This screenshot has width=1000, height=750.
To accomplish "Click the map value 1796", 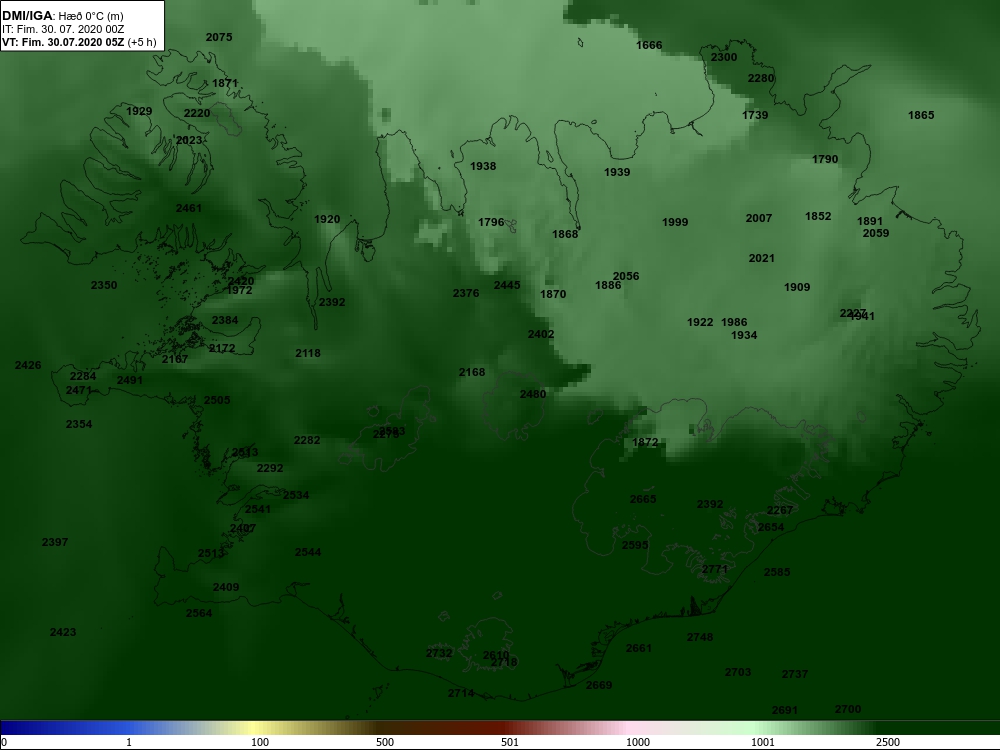I will point(492,222).
